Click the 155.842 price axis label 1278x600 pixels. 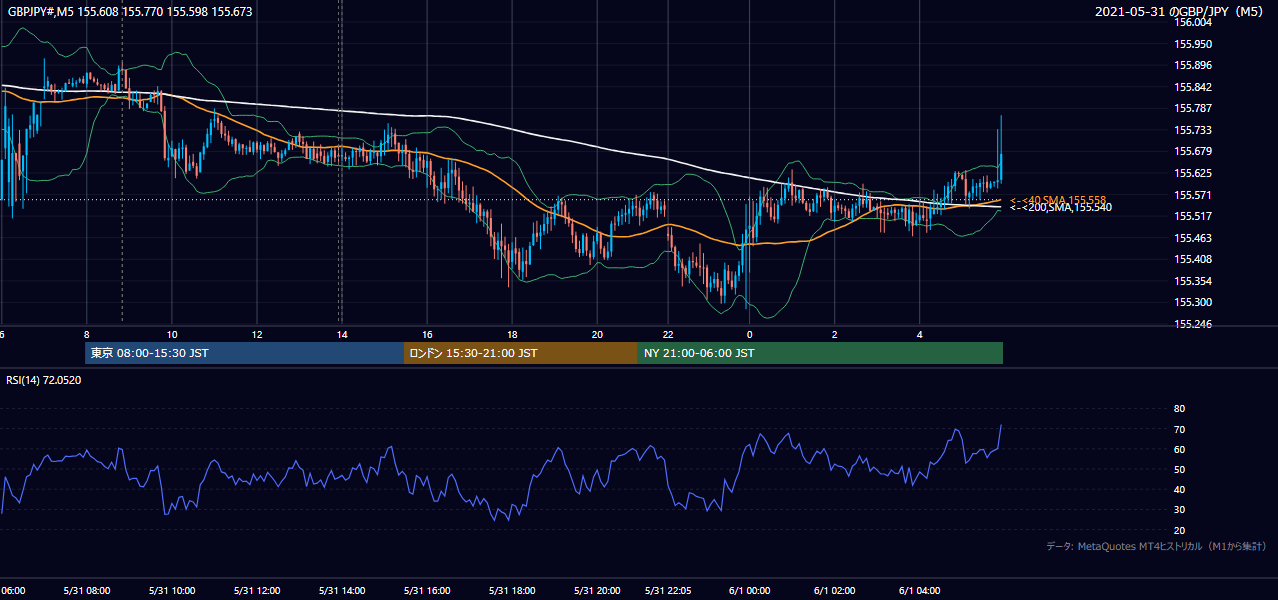pyautogui.click(x=1192, y=87)
